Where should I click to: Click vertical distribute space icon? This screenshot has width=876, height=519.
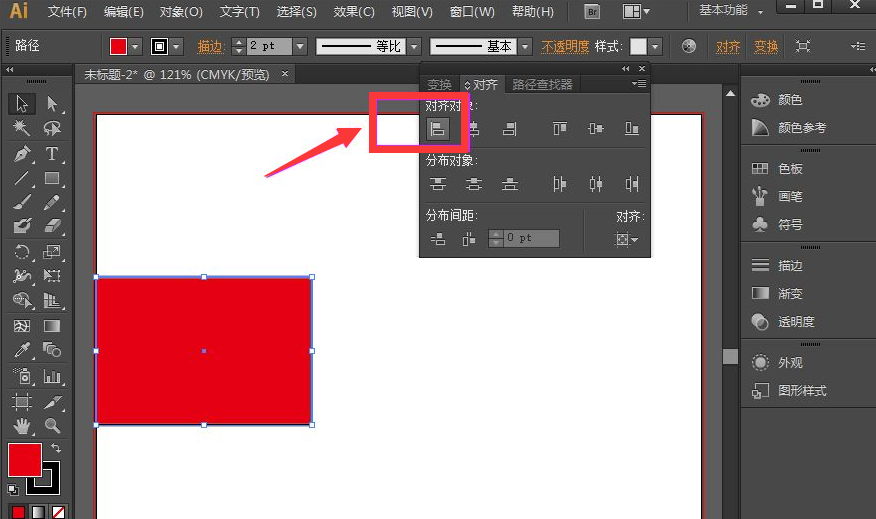click(x=437, y=239)
